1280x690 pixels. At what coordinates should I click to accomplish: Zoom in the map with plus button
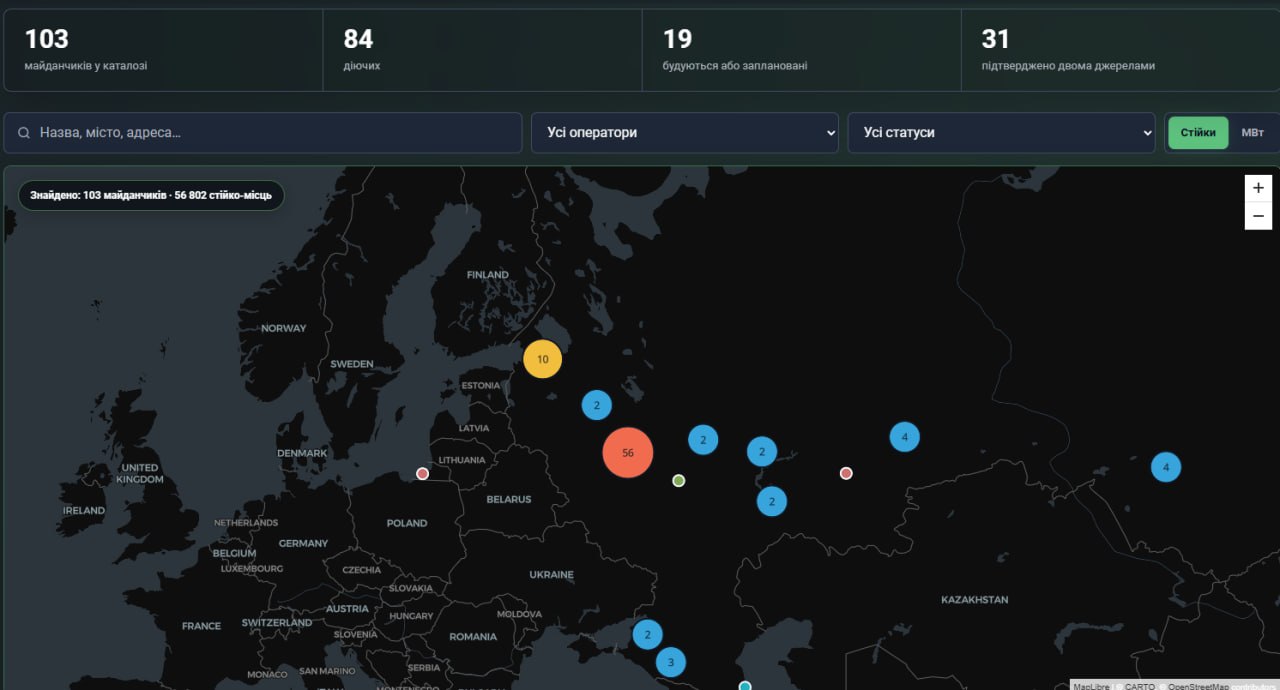tap(1258, 188)
